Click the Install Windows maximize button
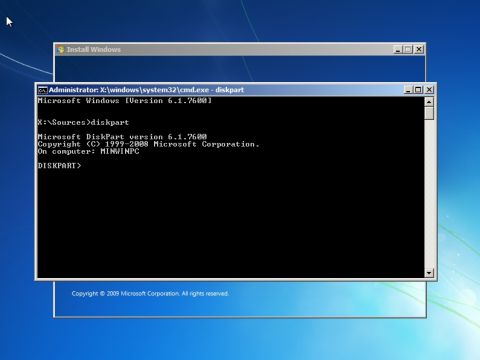 point(408,50)
